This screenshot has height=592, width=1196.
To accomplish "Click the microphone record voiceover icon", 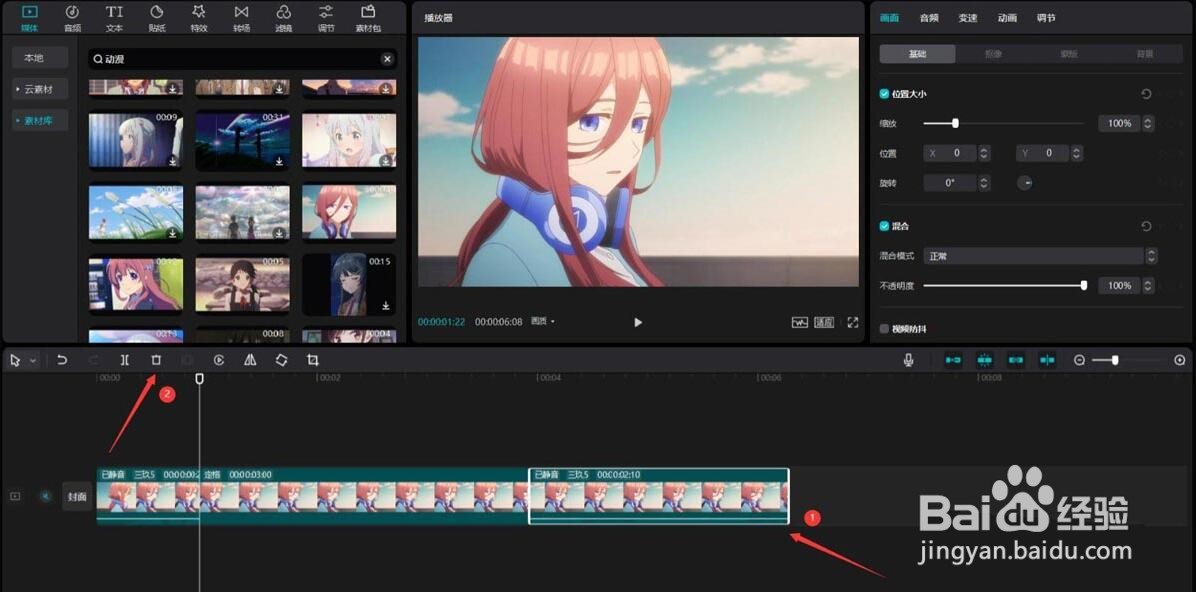I will tap(908, 360).
